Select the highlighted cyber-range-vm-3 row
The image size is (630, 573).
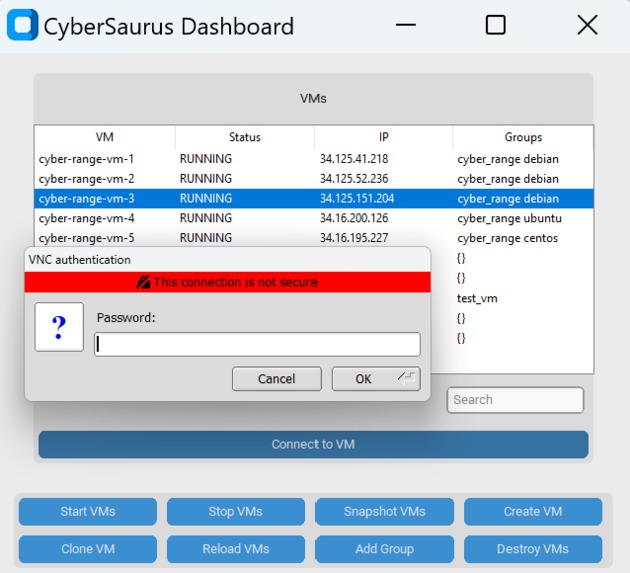point(314,199)
